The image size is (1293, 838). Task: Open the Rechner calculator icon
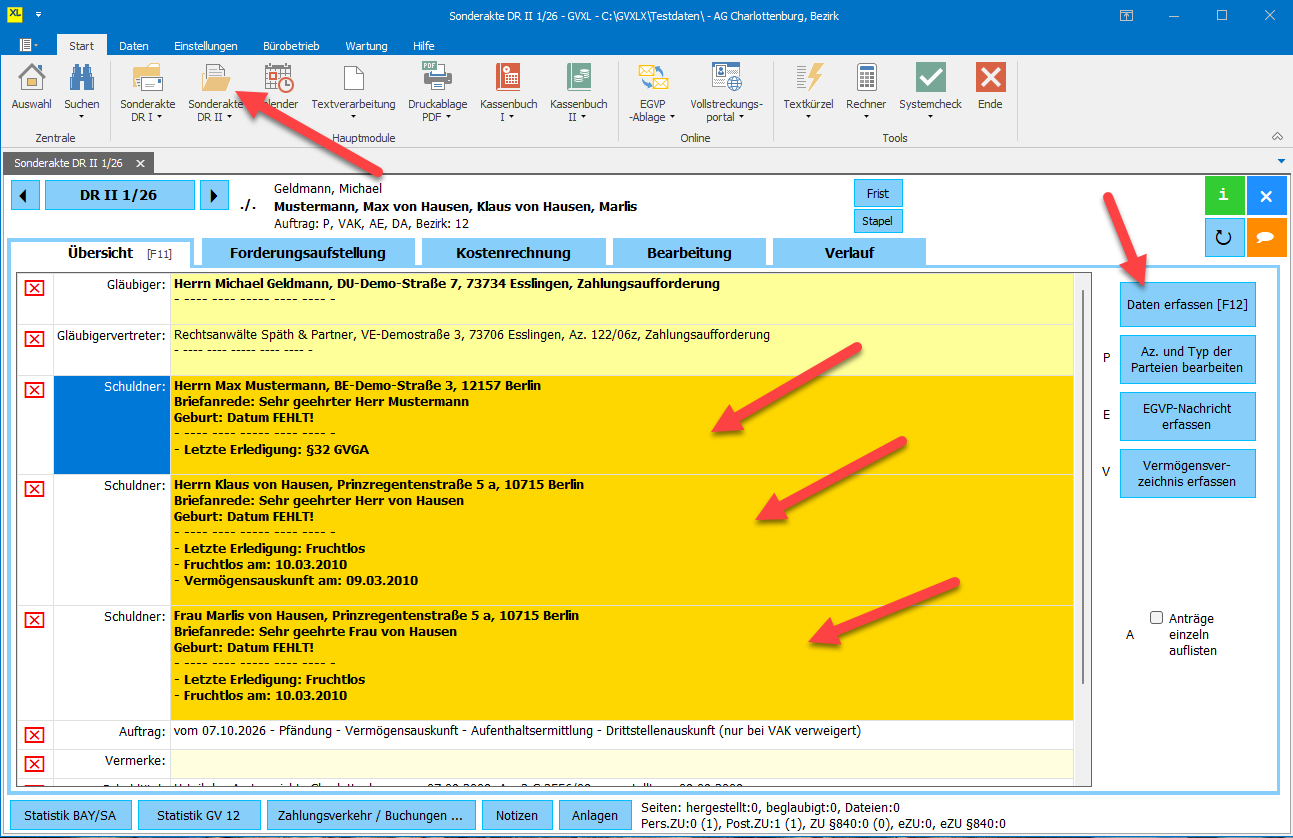(x=866, y=78)
